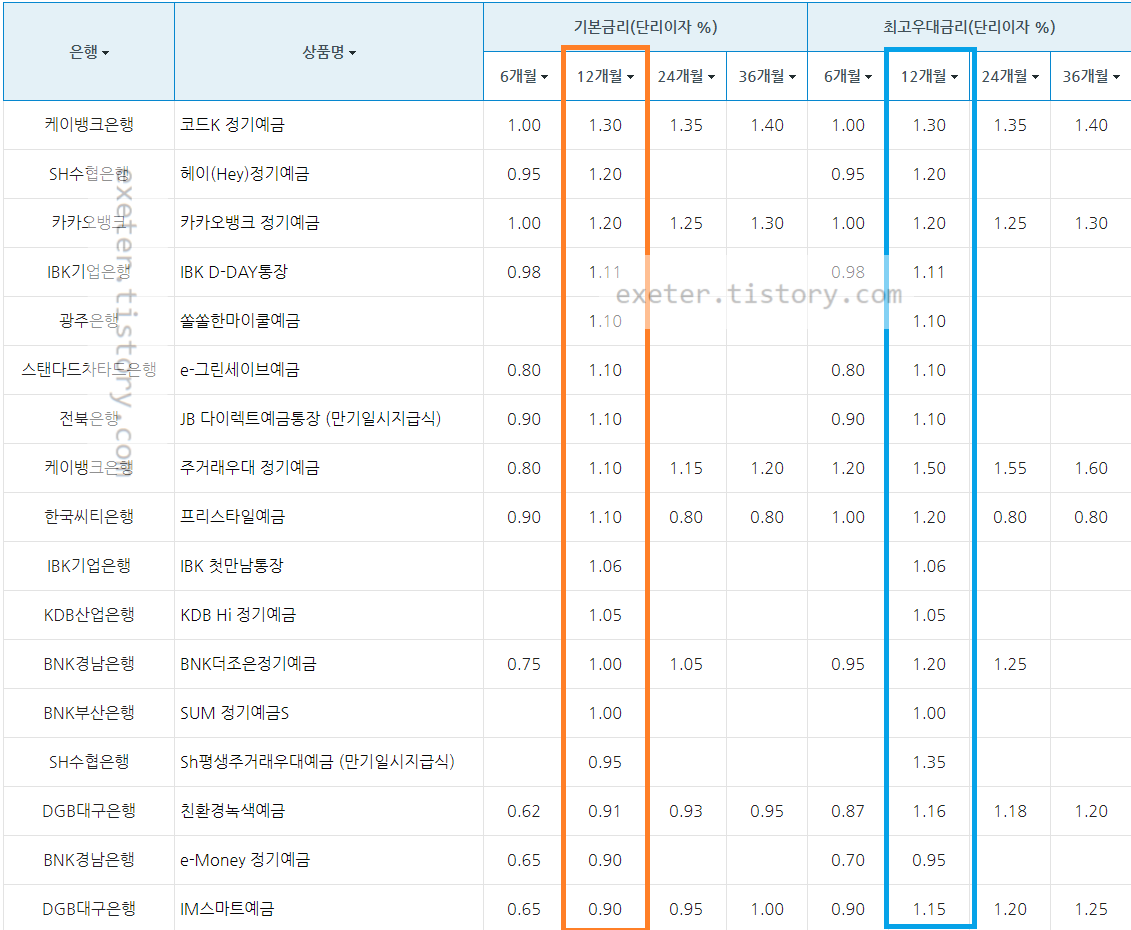Click product 헤이(Hey)정기예금

click(x=244, y=173)
